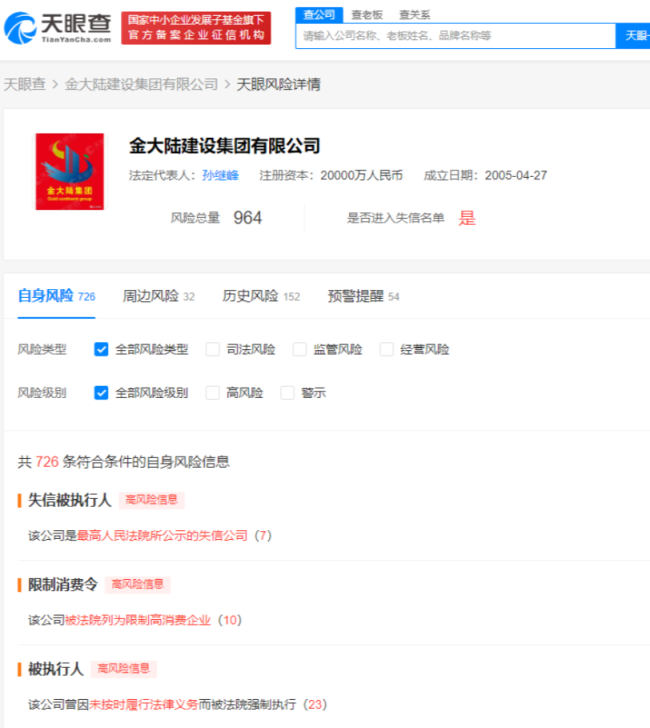
Task: Click the red 726 result count
Action: coord(47,462)
